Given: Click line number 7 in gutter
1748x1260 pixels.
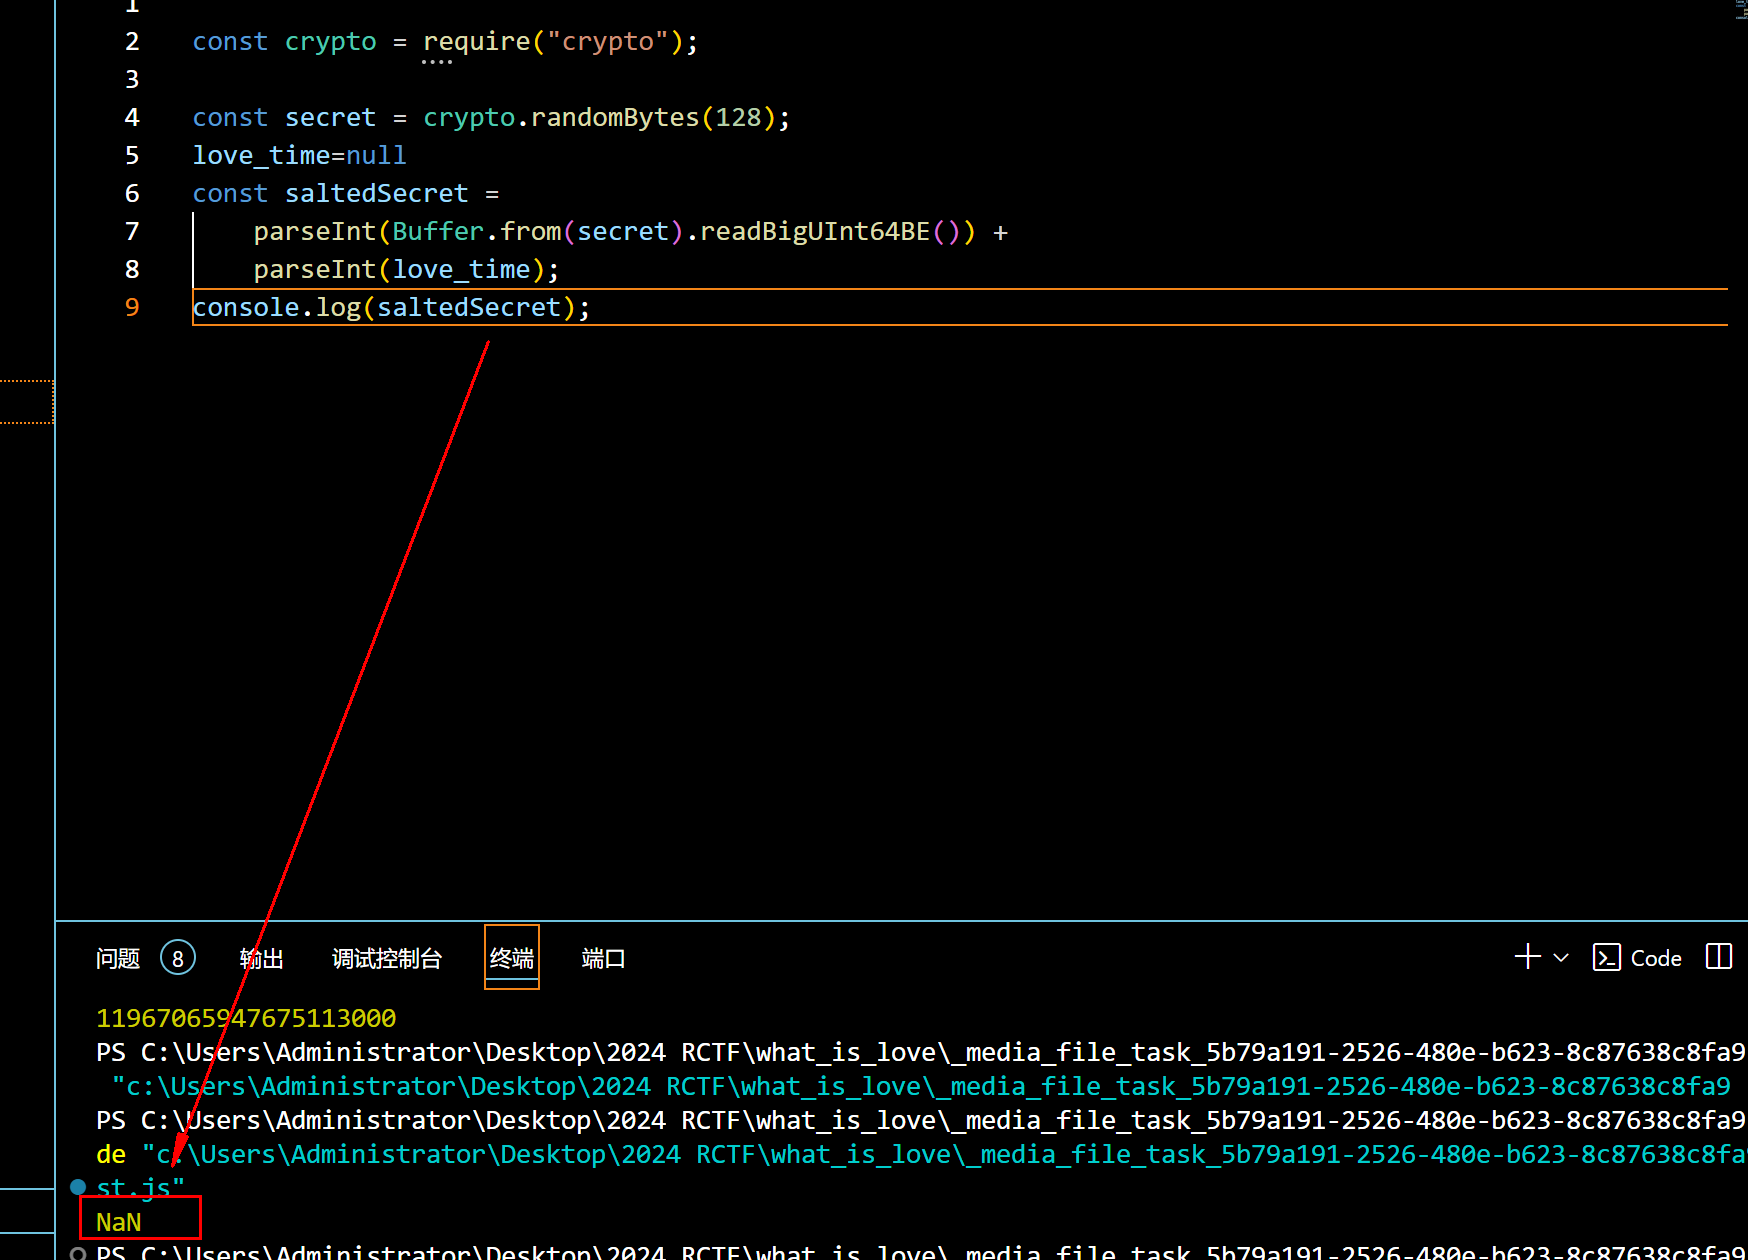Looking at the screenshot, I should (132, 232).
